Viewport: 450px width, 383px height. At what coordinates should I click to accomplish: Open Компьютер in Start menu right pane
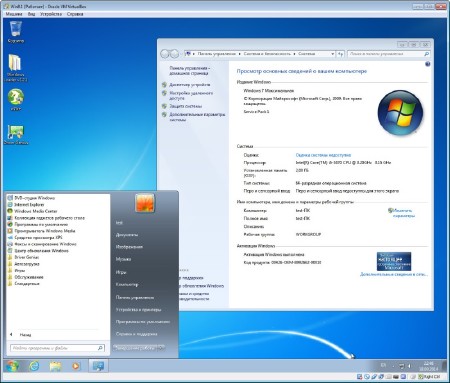click(127, 285)
